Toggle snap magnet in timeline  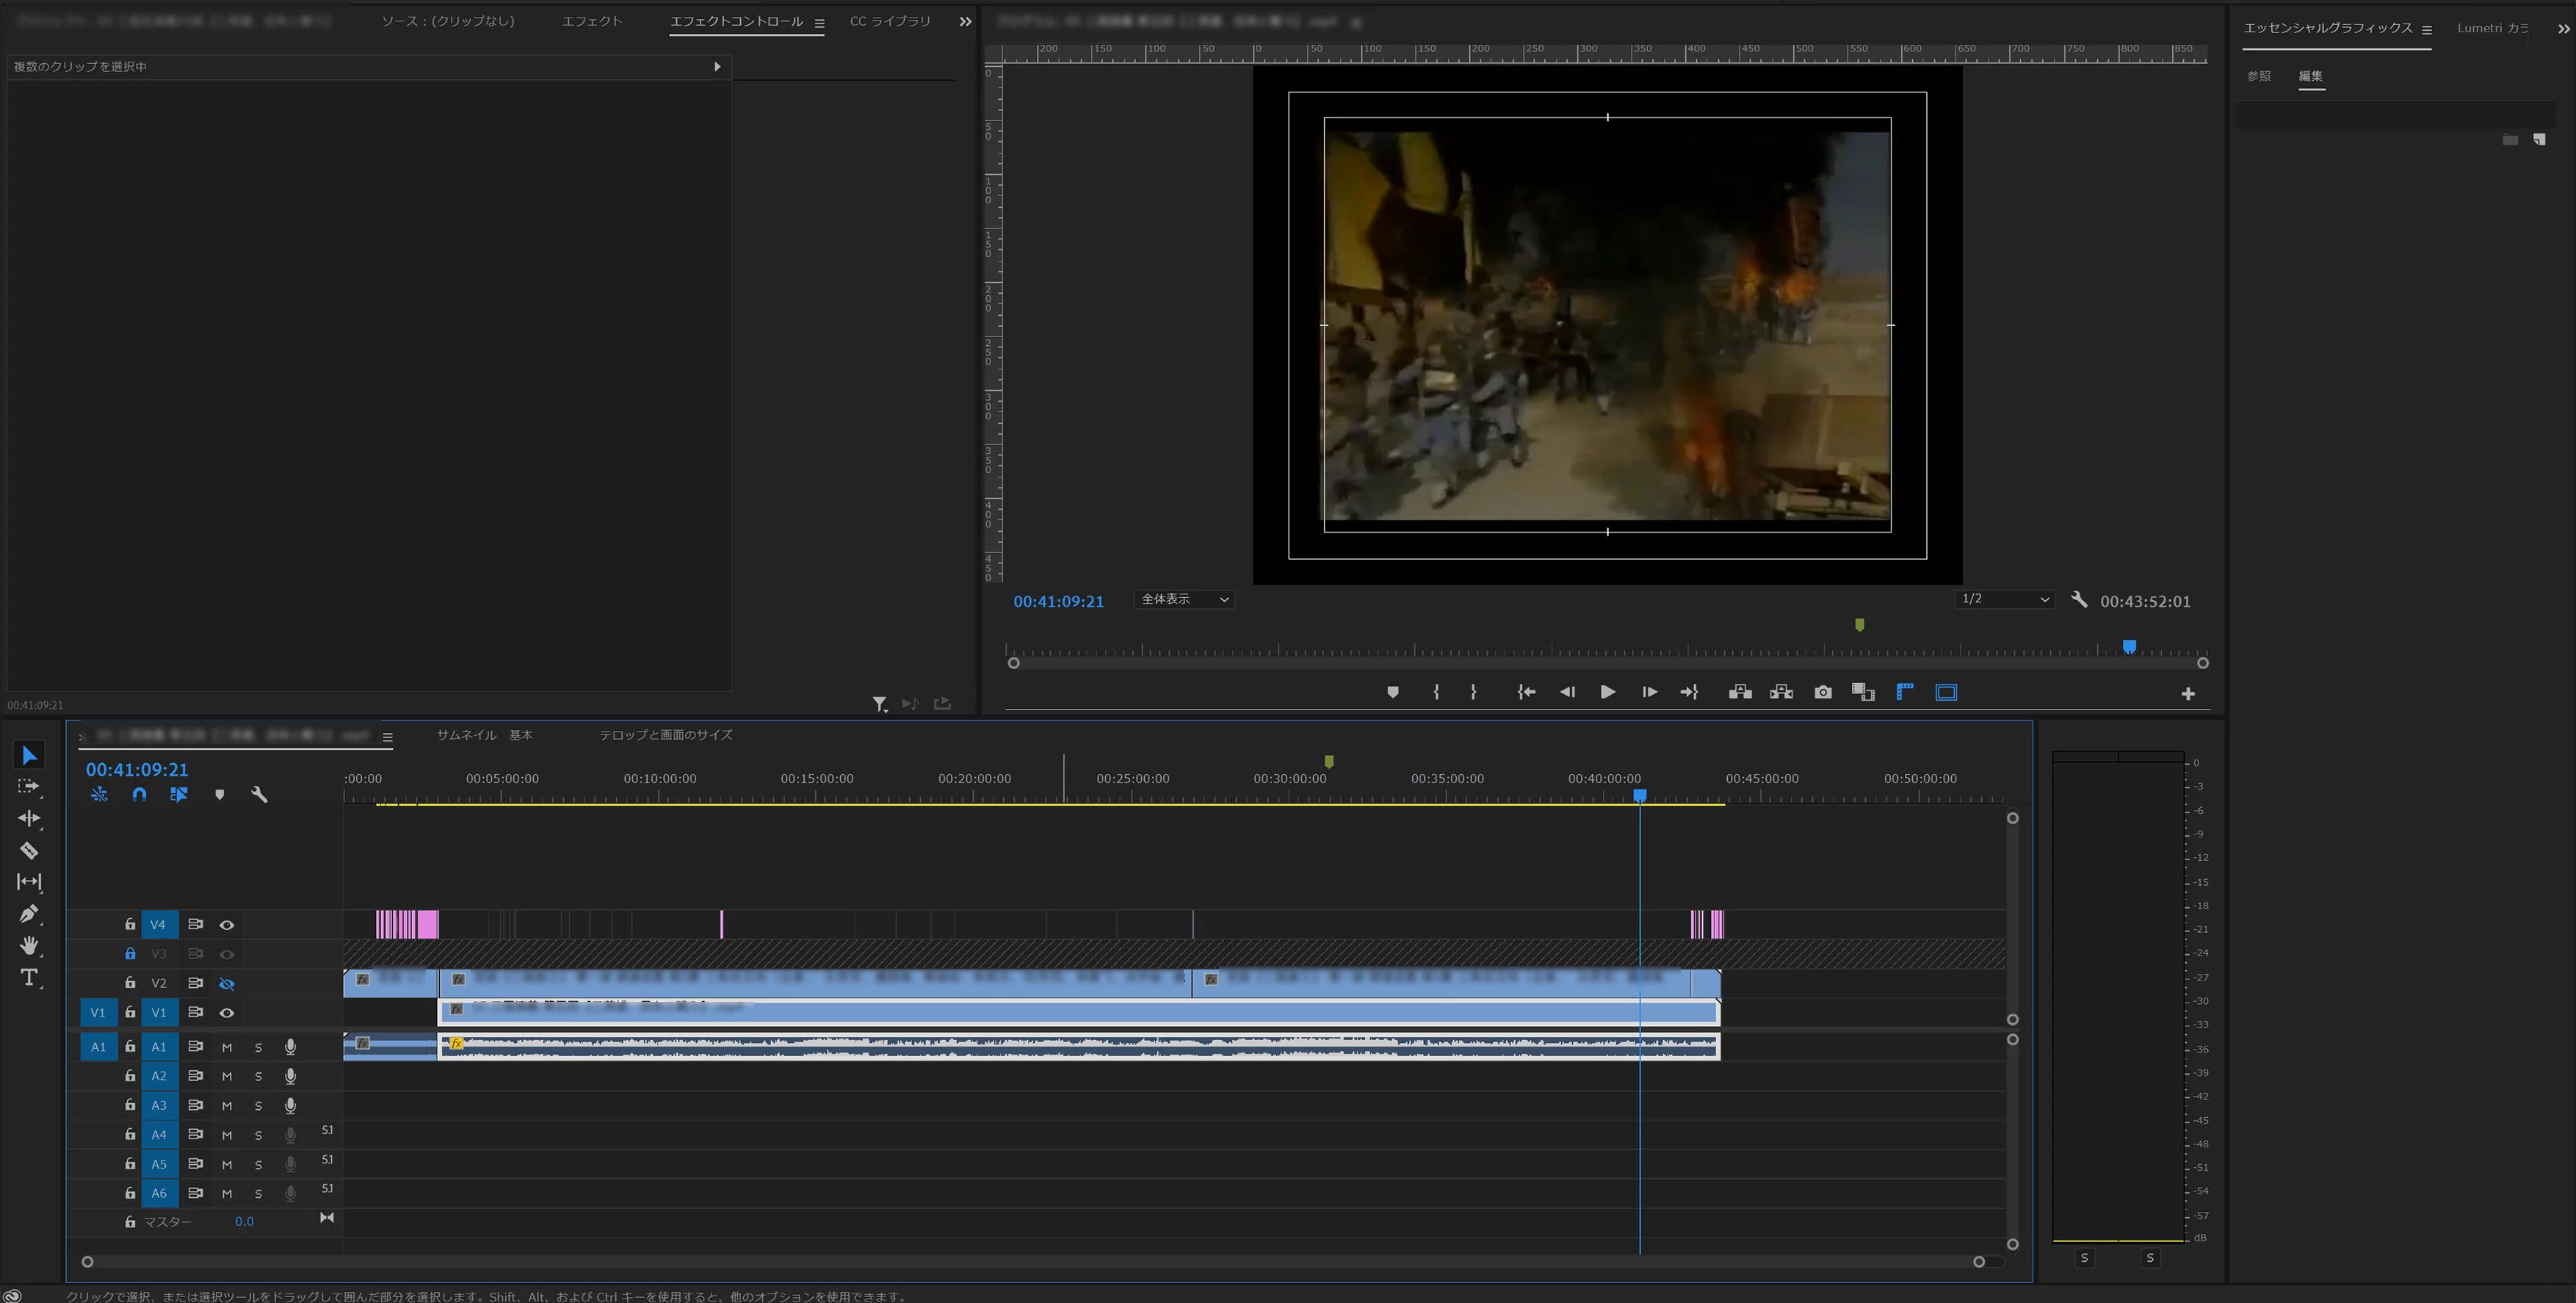click(139, 794)
